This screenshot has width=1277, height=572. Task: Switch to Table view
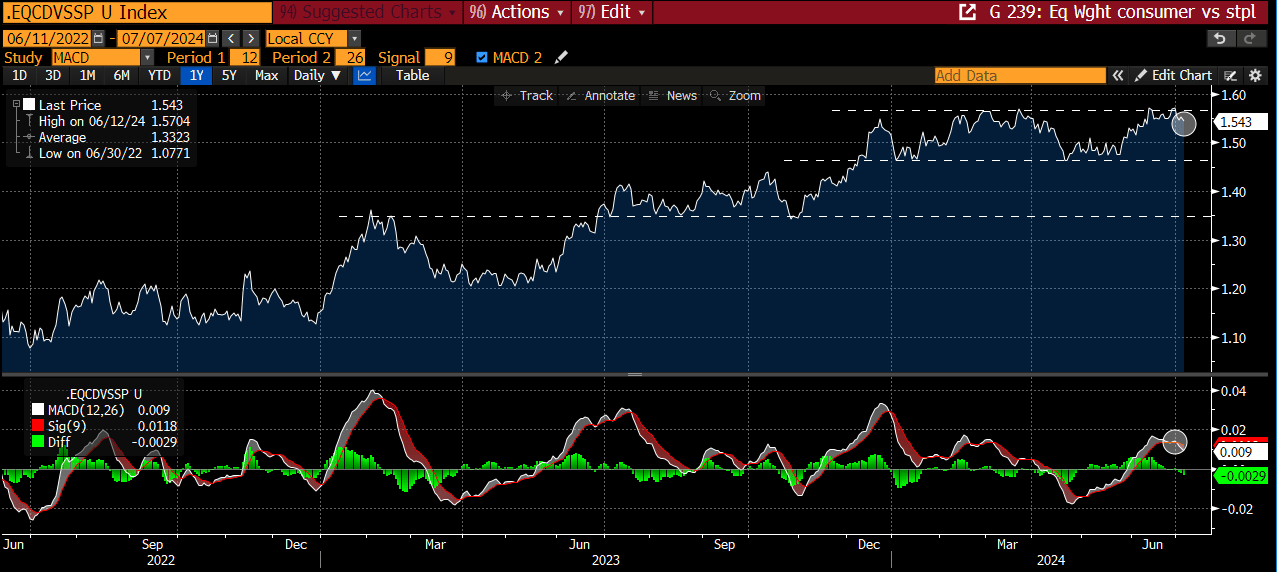pyautogui.click(x=412, y=75)
